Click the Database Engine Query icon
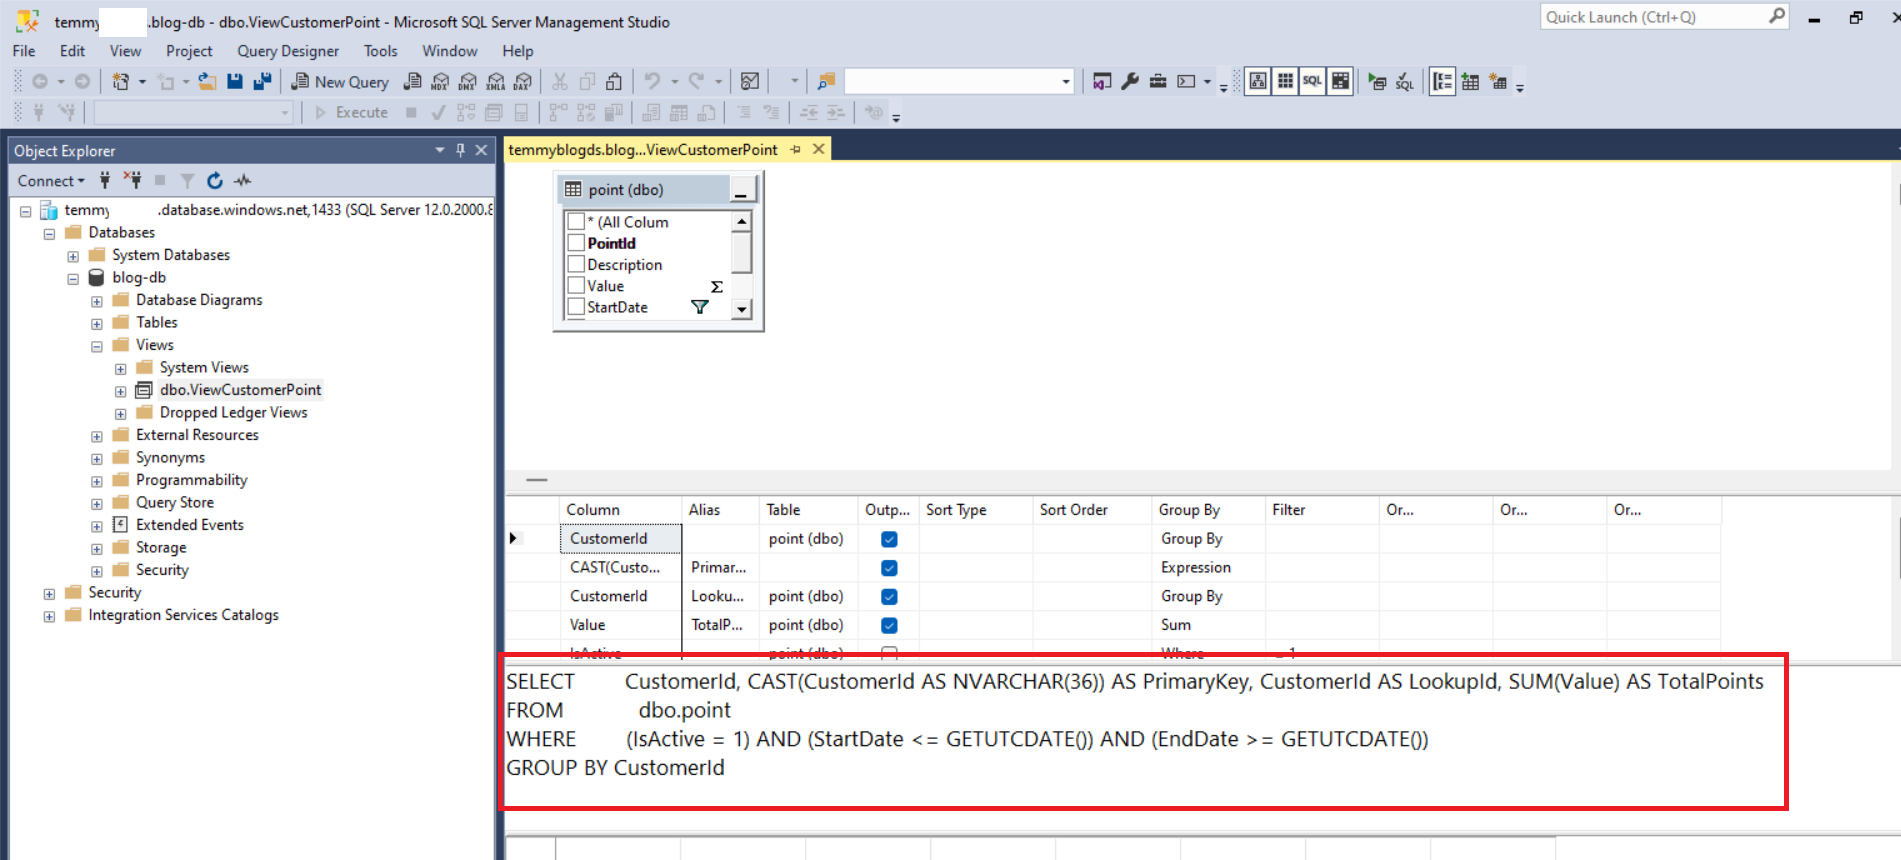Screen dimensions: 1901x860 412,82
